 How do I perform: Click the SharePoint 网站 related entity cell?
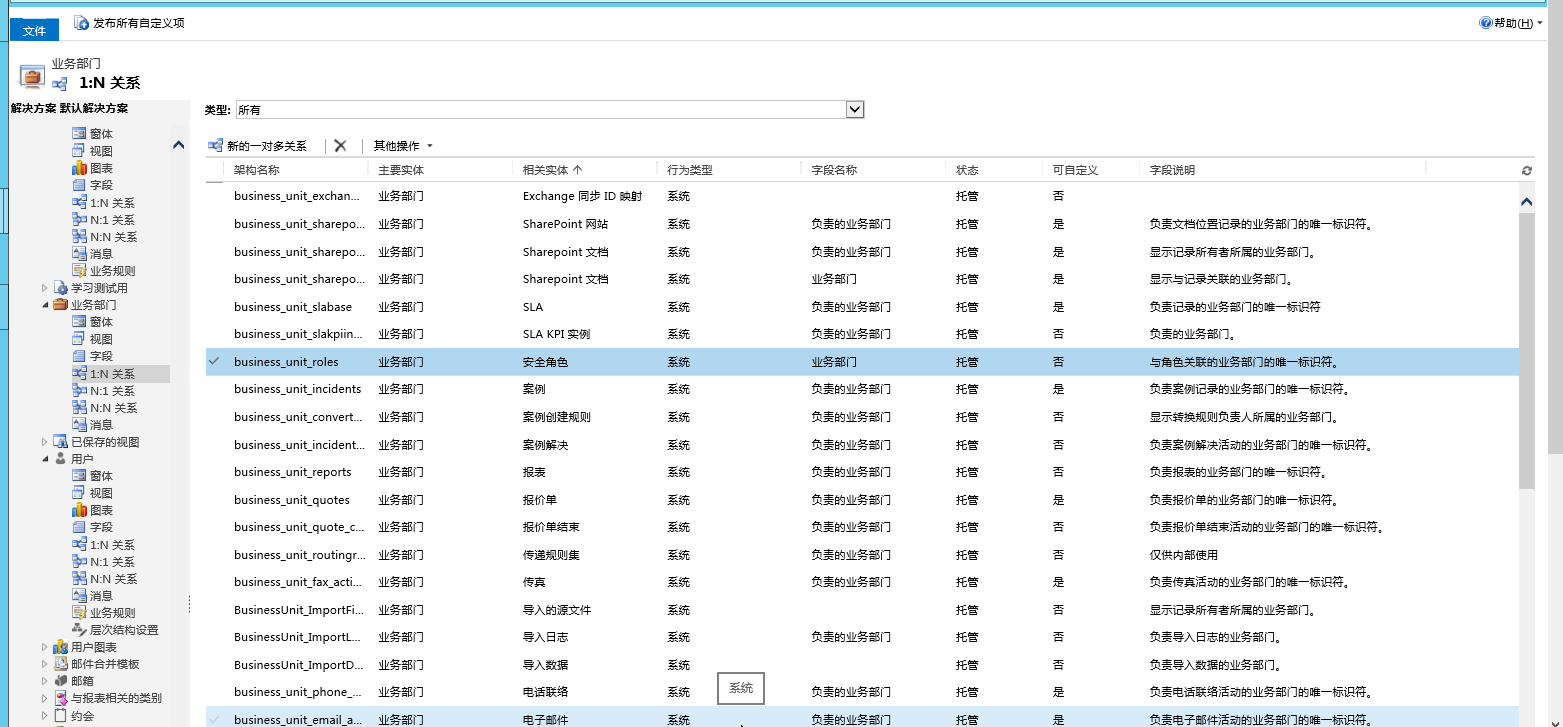565,224
